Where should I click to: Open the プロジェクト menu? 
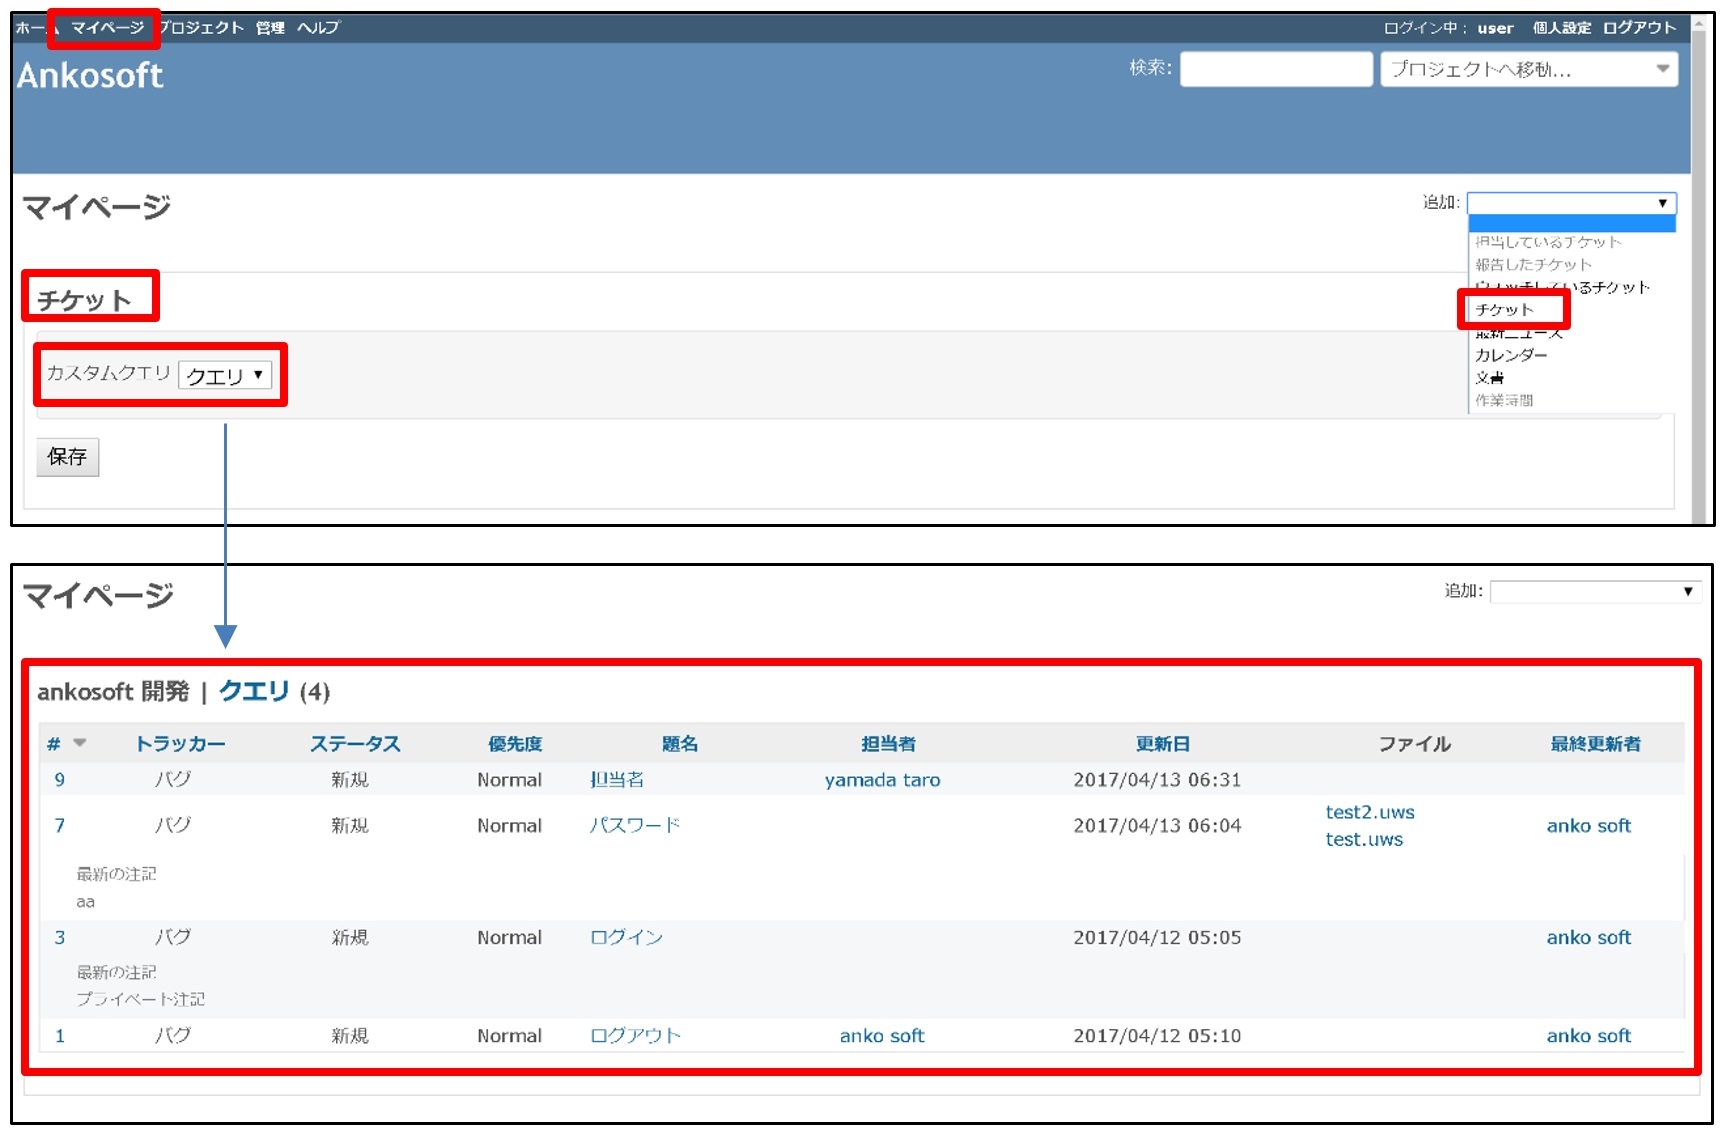(x=201, y=28)
